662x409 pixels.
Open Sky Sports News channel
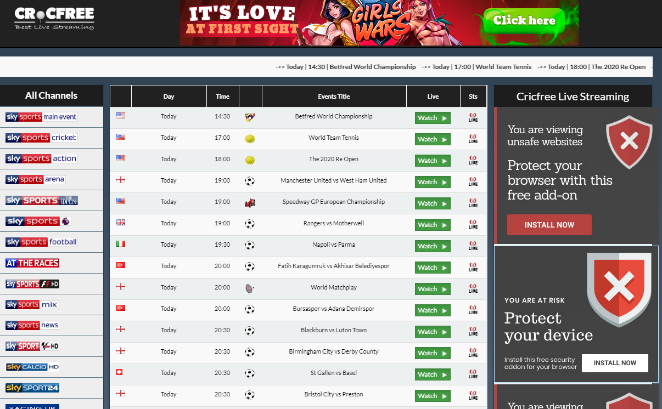(x=32, y=325)
